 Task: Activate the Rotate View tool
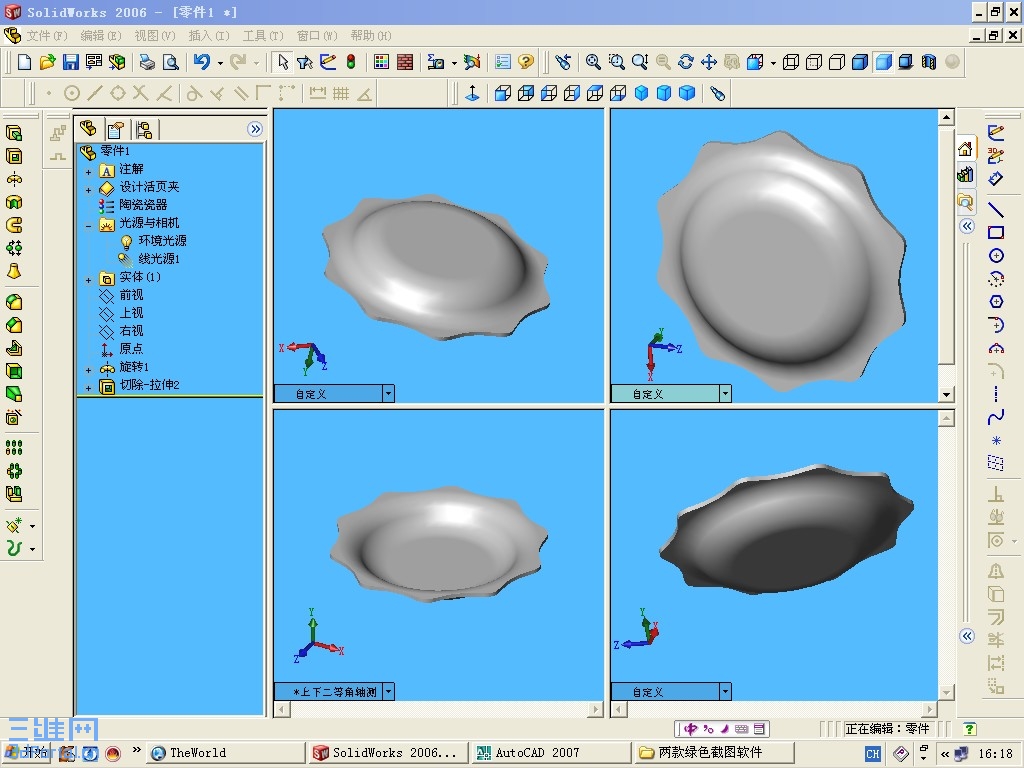(x=686, y=62)
